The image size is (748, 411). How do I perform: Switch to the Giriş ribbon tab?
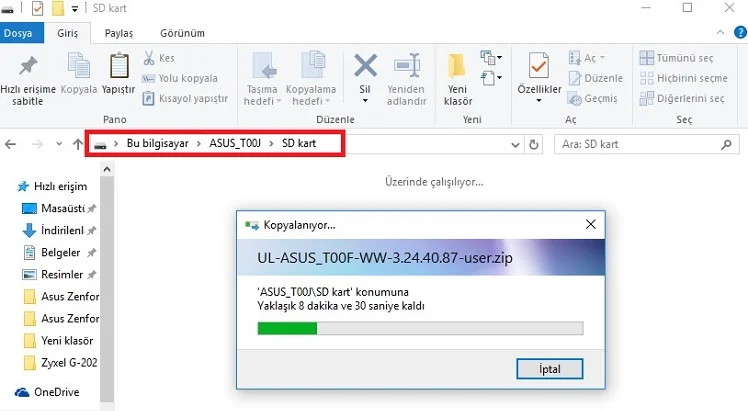point(67,33)
